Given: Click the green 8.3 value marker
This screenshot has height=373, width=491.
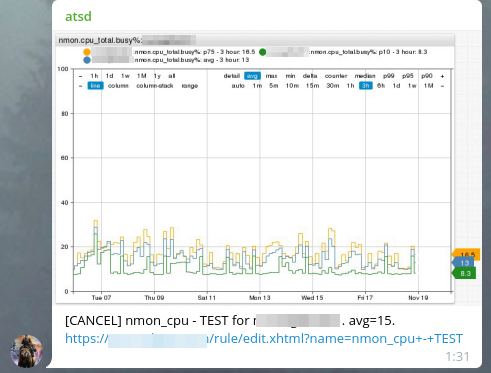Looking at the screenshot, I should click(x=464, y=273).
